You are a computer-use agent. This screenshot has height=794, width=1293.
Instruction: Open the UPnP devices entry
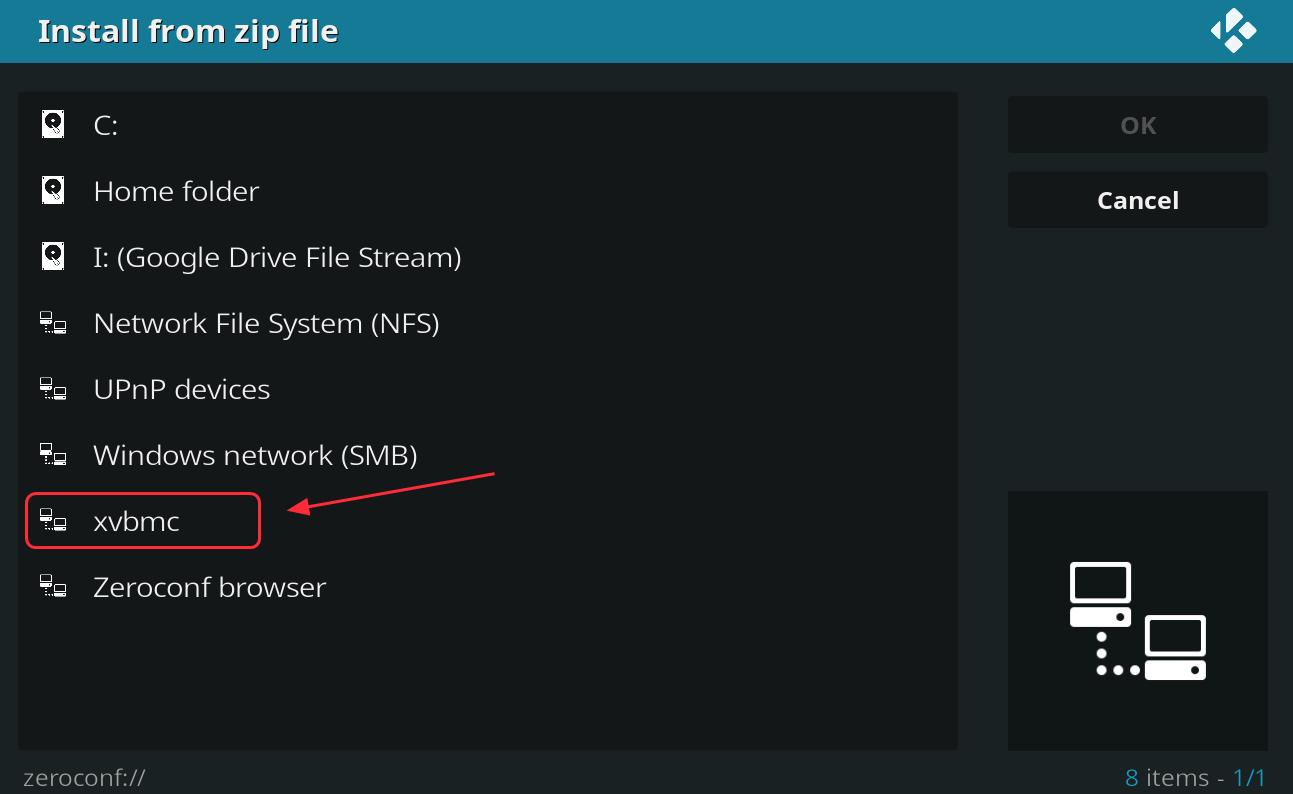488,389
